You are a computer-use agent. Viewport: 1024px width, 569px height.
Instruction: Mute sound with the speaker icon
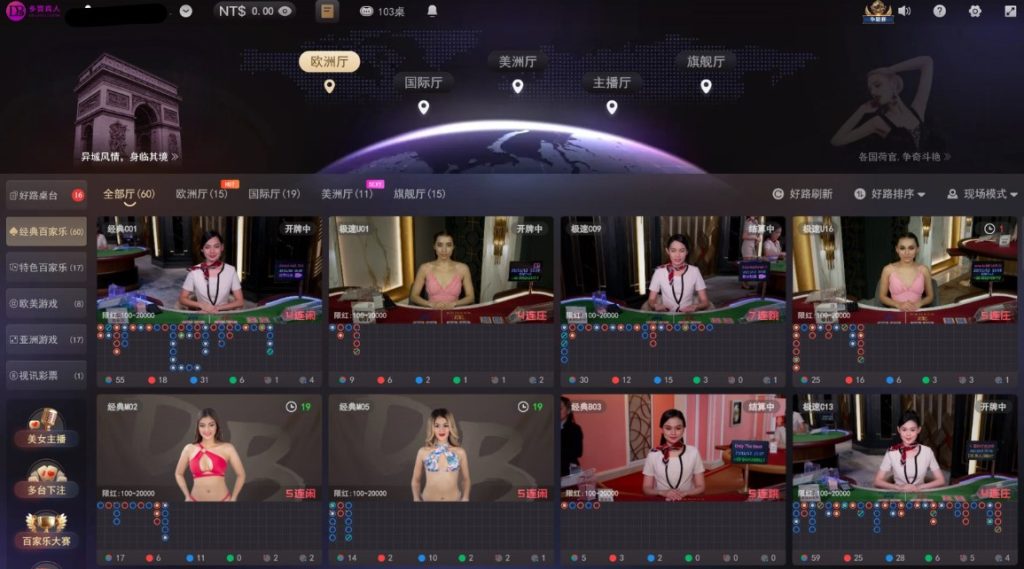pos(904,11)
